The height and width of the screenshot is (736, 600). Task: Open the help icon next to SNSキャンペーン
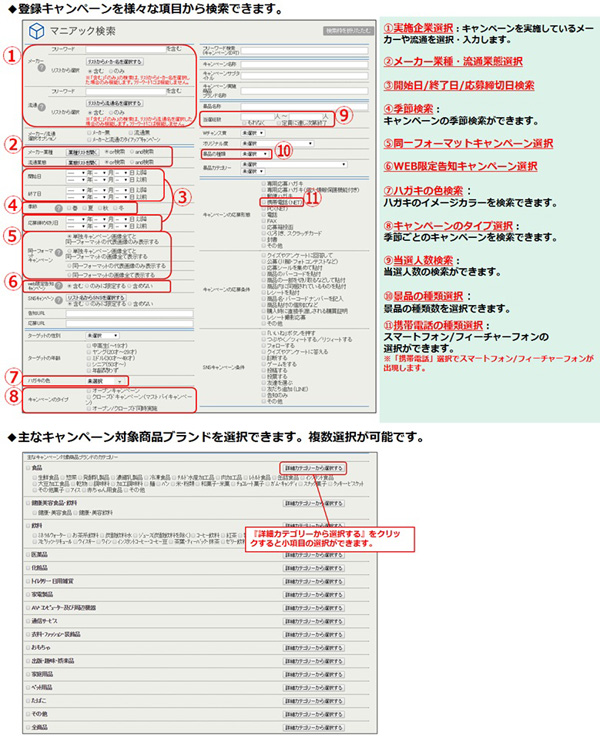click(59, 299)
